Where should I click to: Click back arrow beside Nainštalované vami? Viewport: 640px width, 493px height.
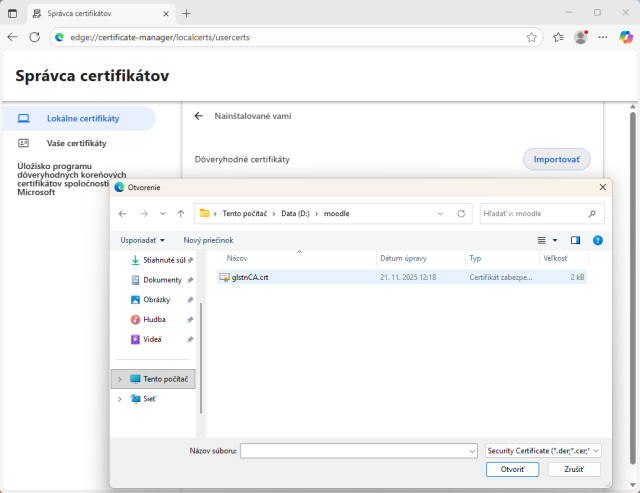[199, 116]
